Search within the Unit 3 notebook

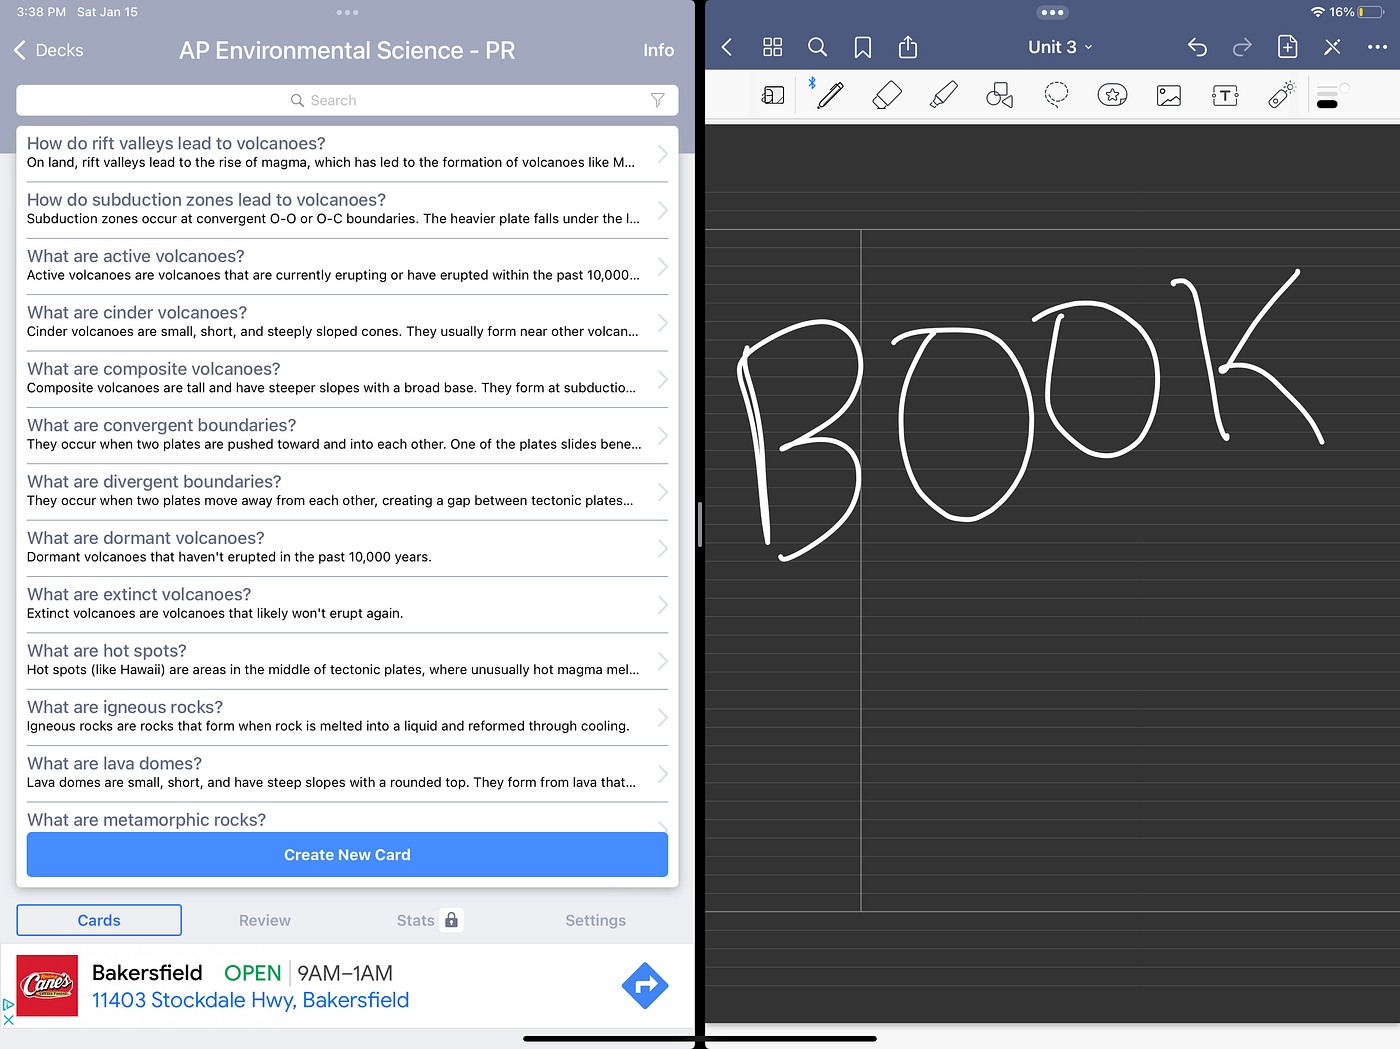(817, 47)
